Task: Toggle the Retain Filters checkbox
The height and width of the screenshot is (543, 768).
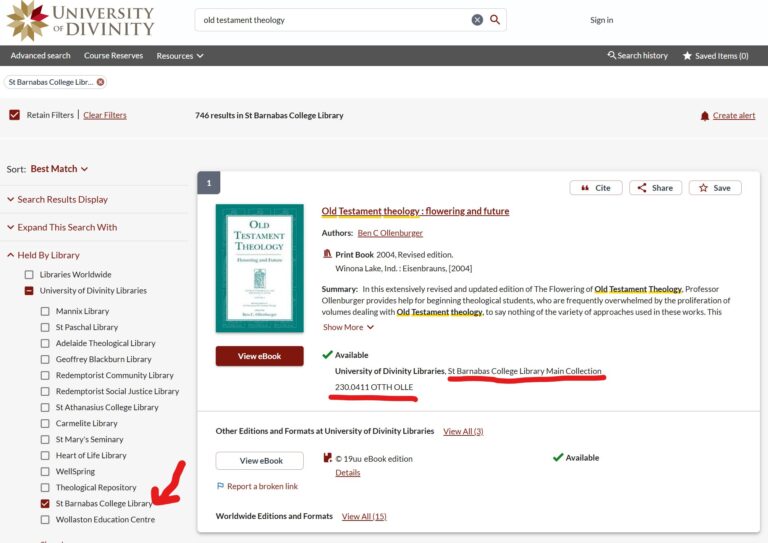Action: point(14,115)
